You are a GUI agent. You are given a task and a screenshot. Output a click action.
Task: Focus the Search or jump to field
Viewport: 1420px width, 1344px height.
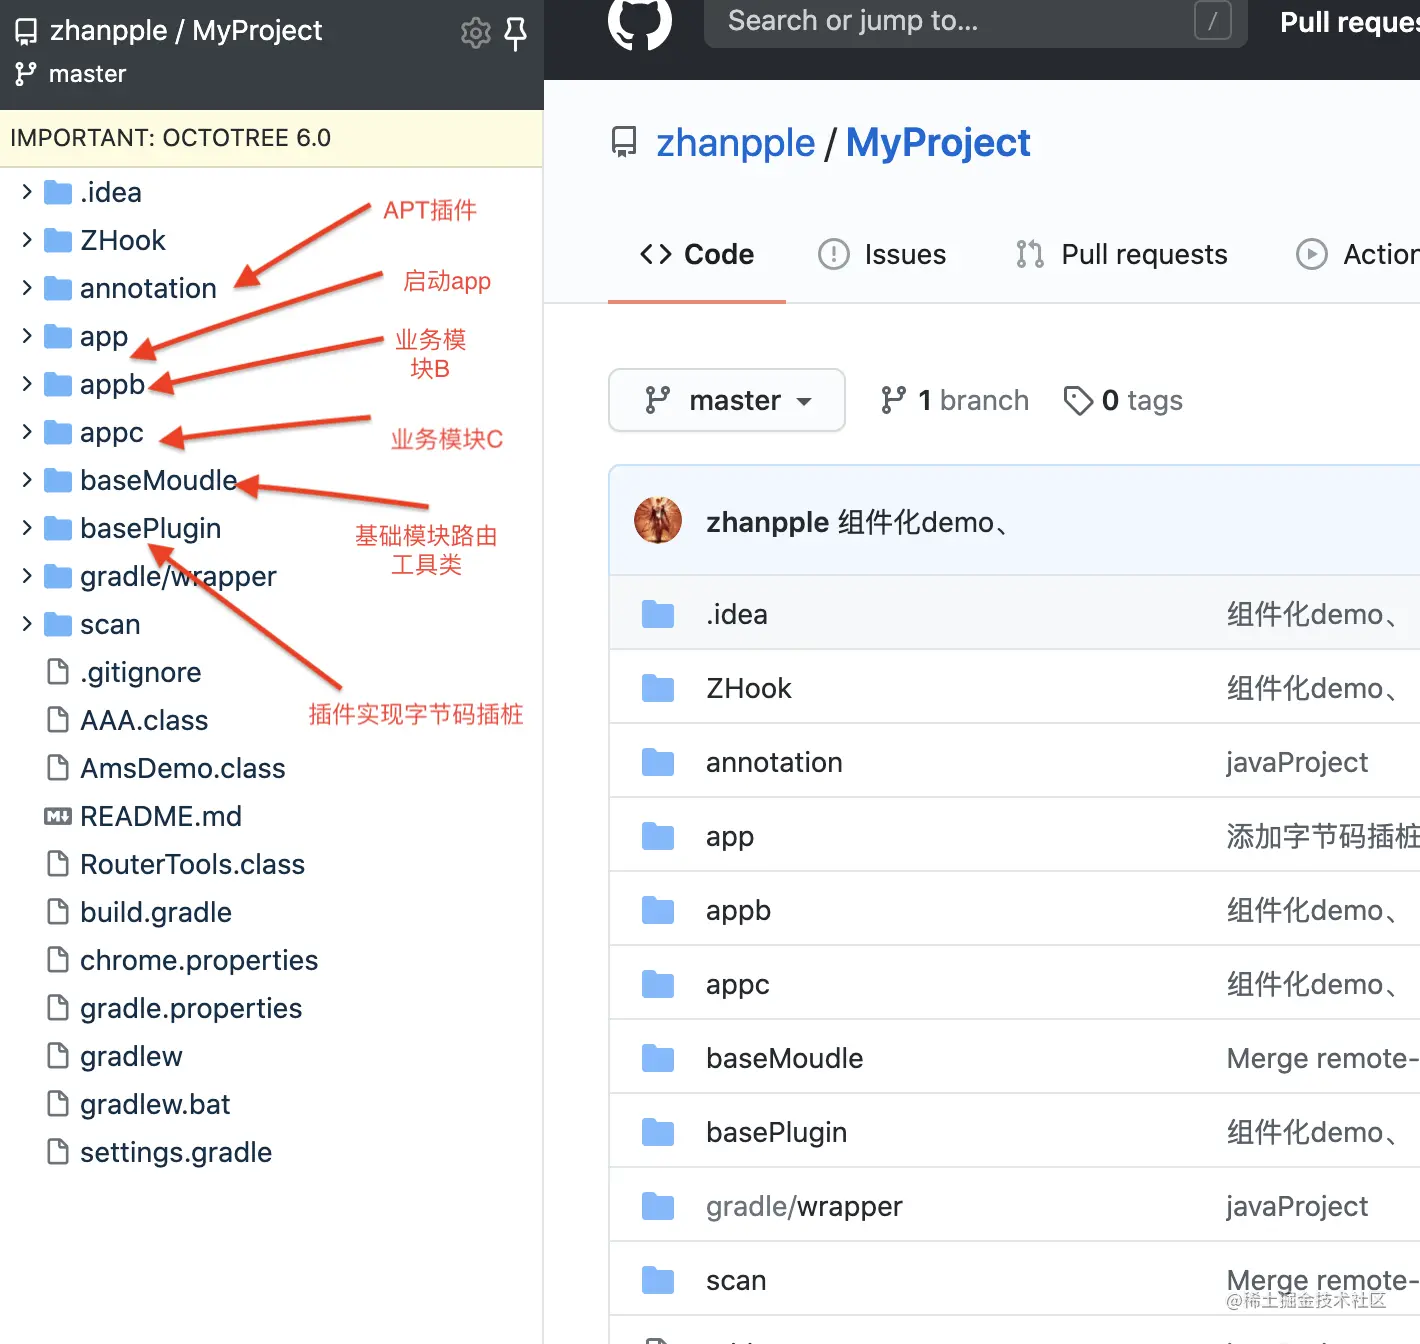pos(976,21)
